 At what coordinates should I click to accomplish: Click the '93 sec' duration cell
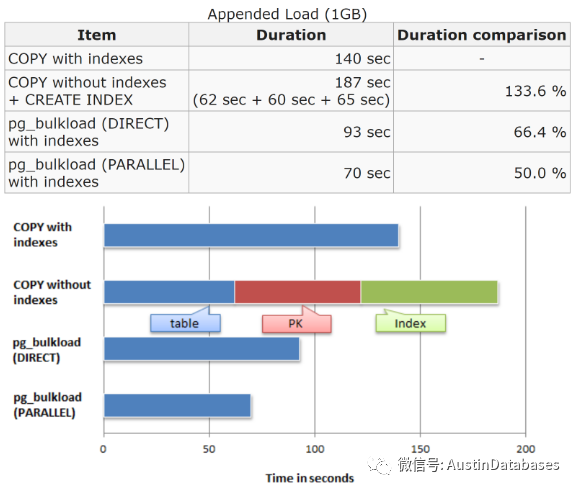291,132
